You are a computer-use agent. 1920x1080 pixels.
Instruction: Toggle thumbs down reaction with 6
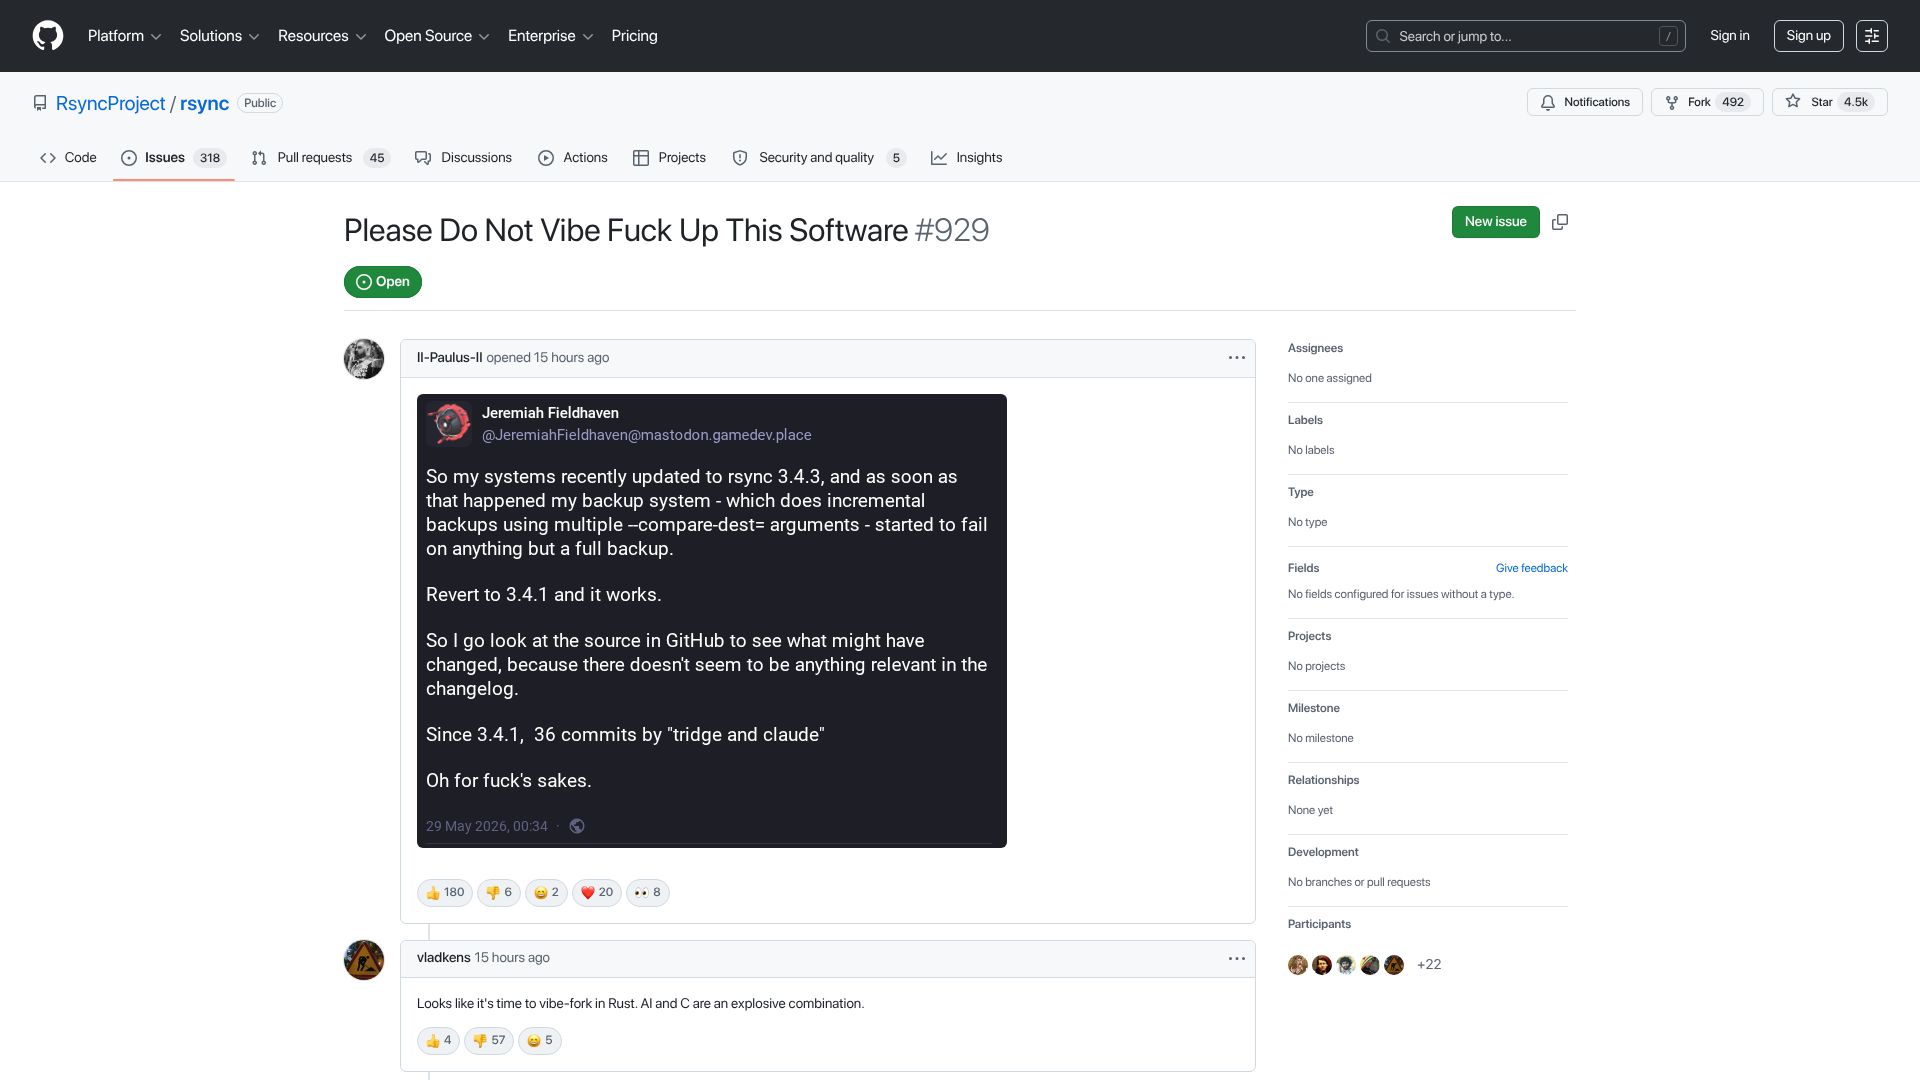pos(499,893)
